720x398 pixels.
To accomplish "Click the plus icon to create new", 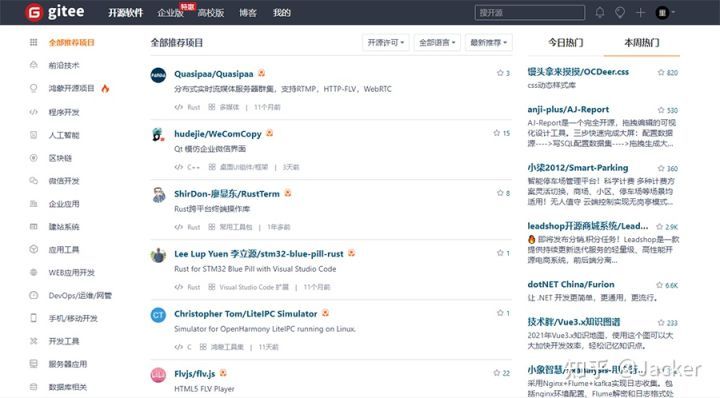I will tap(640, 12).
